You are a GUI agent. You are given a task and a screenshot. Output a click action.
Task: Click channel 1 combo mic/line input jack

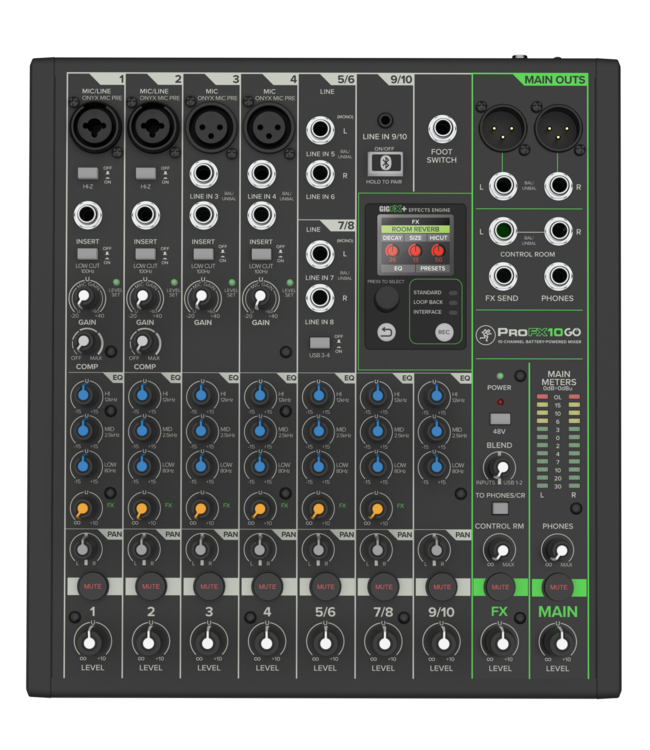[95, 127]
